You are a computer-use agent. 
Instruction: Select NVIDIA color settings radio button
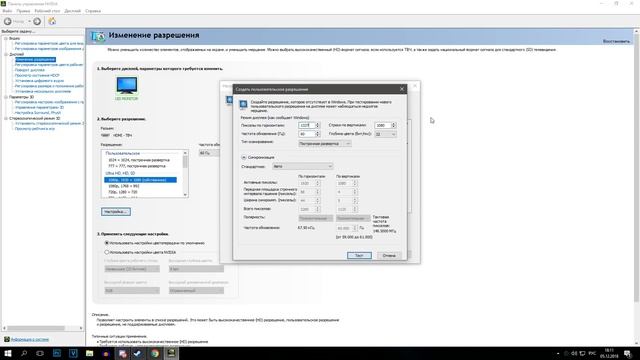click(x=107, y=253)
